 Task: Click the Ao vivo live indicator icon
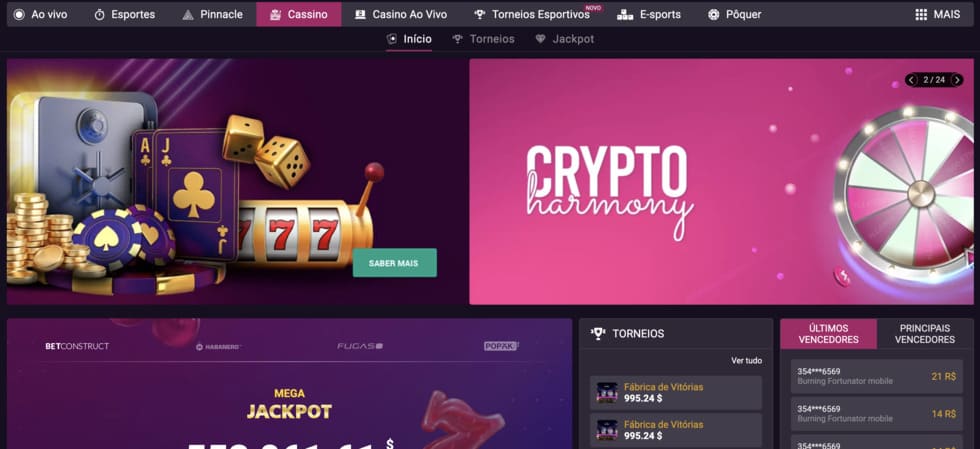tap(19, 14)
